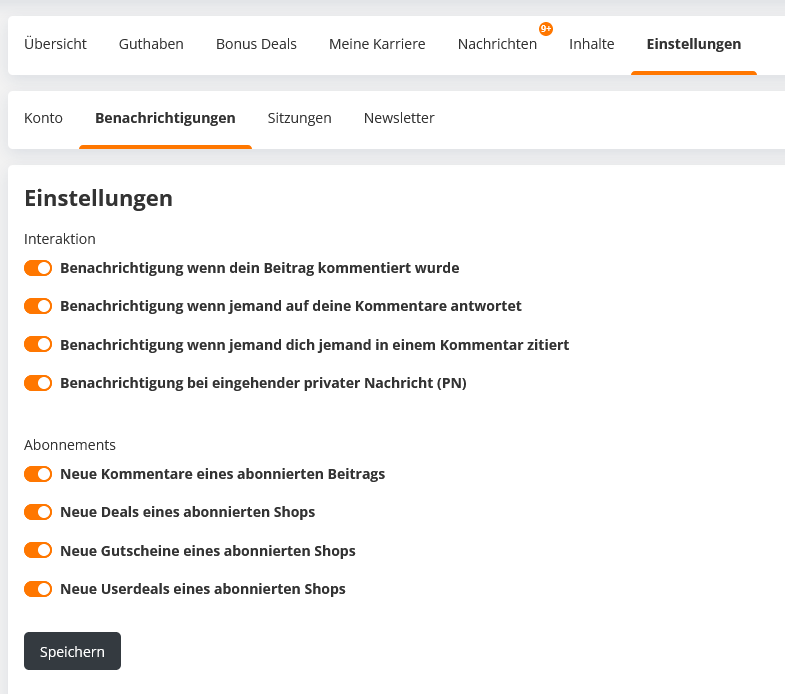Screen dimensions: 785x694
Task: Select the Inhalte tab
Action: [592, 44]
